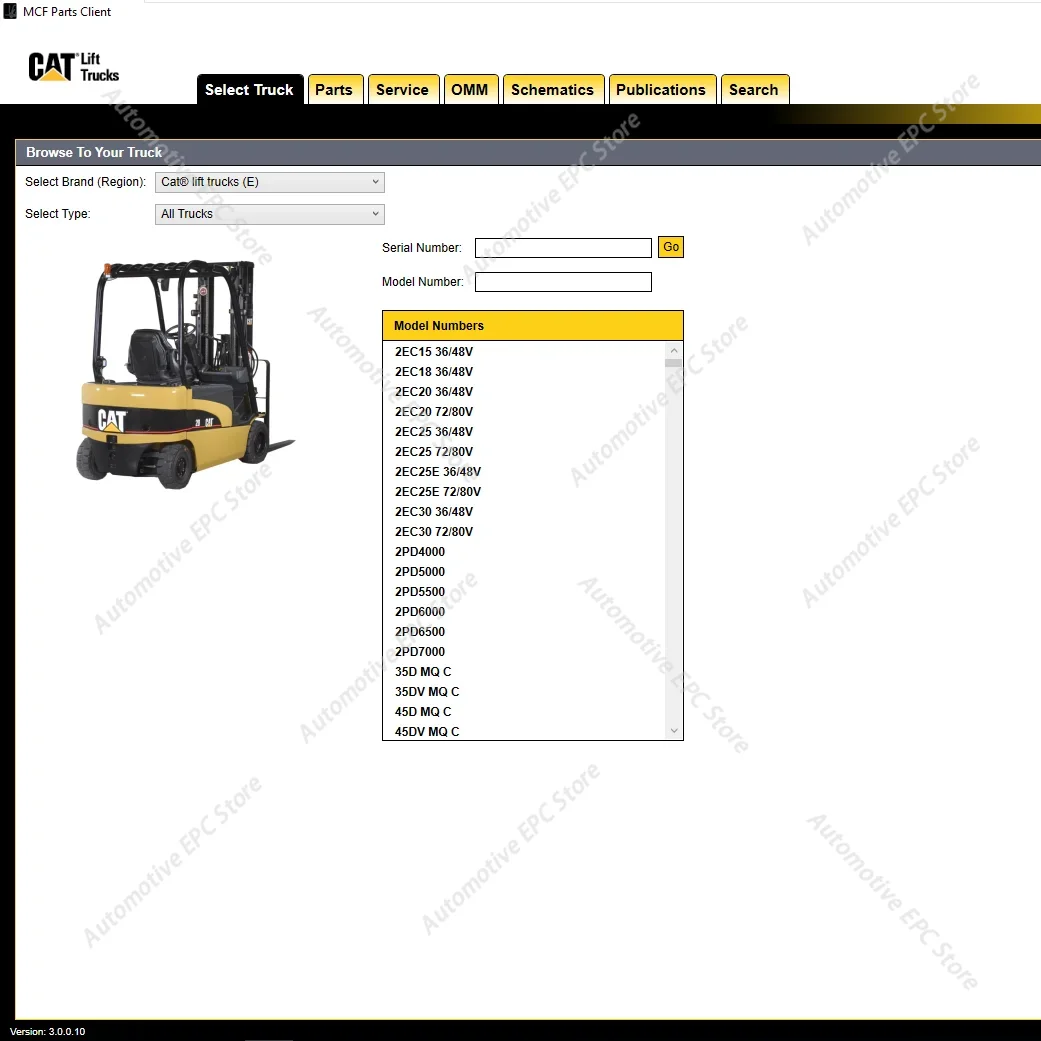Select model 2EC25E 36/48V

[438, 472]
